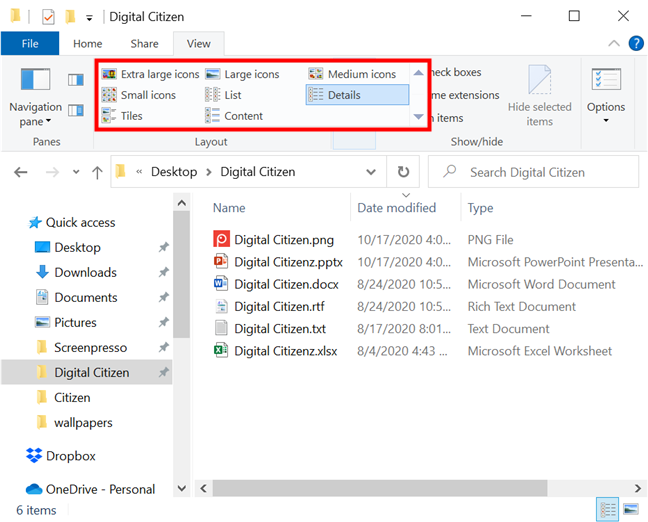Toggle the Preview pane icon
Image resolution: width=648 pixels, height=522 pixels.
[x=76, y=79]
